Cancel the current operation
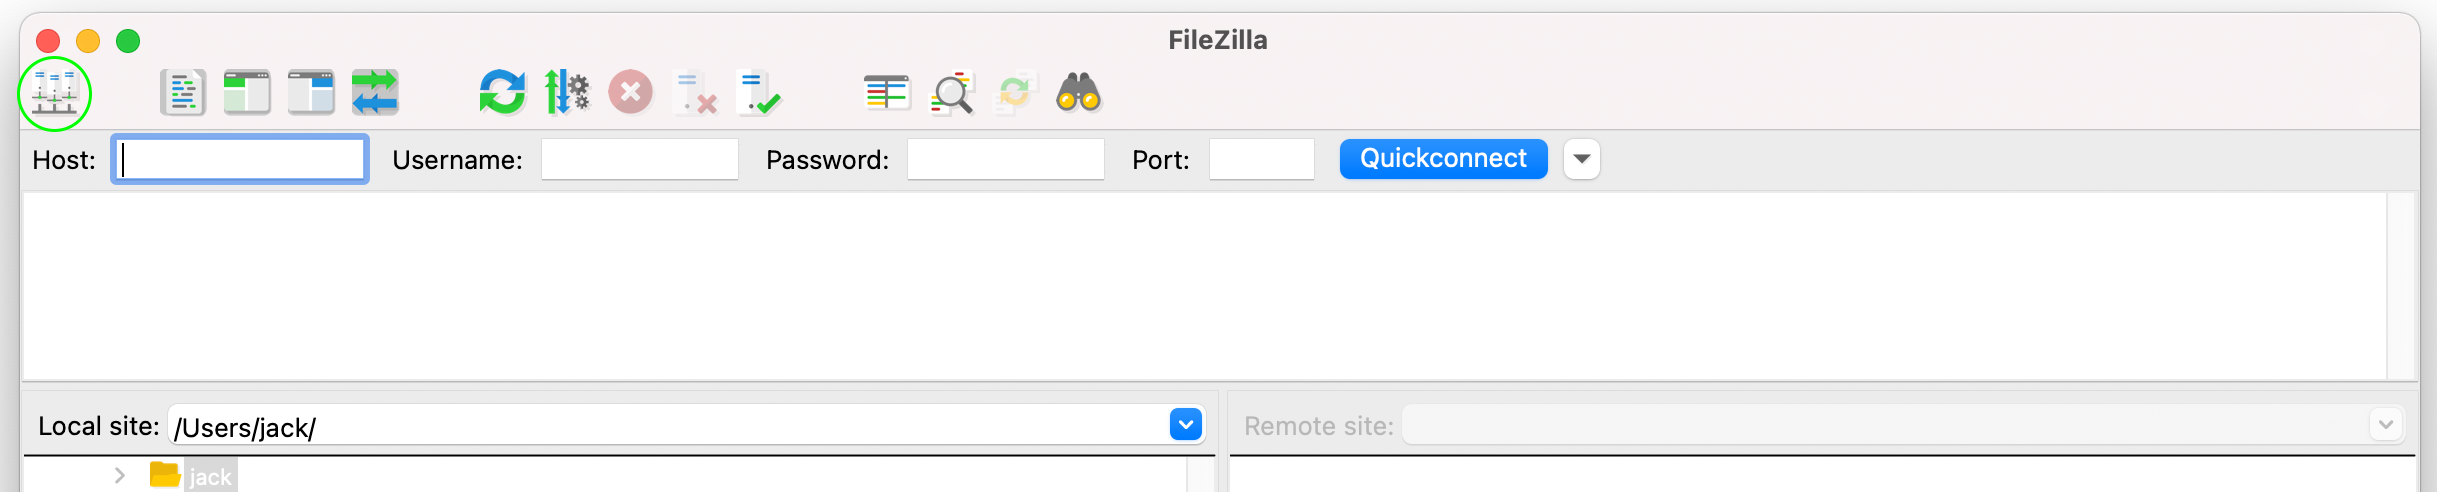 coord(631,94)
